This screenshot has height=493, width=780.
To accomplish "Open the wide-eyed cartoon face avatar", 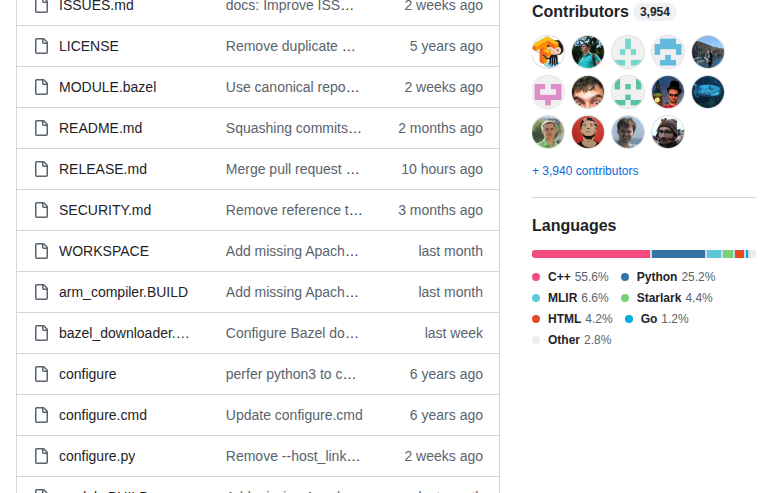I will [x=588, y=92].
